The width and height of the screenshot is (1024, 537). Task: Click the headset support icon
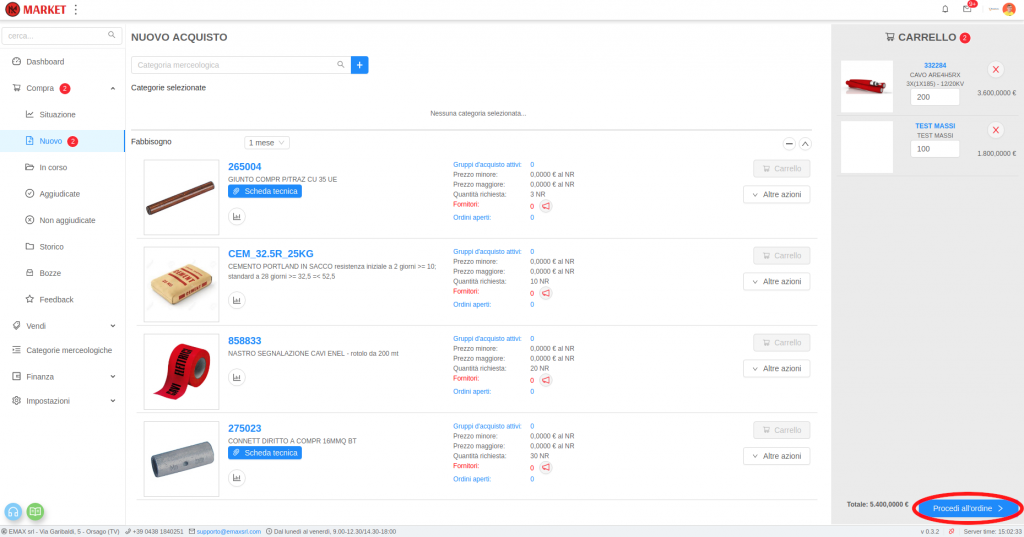[x=14, y=511]
